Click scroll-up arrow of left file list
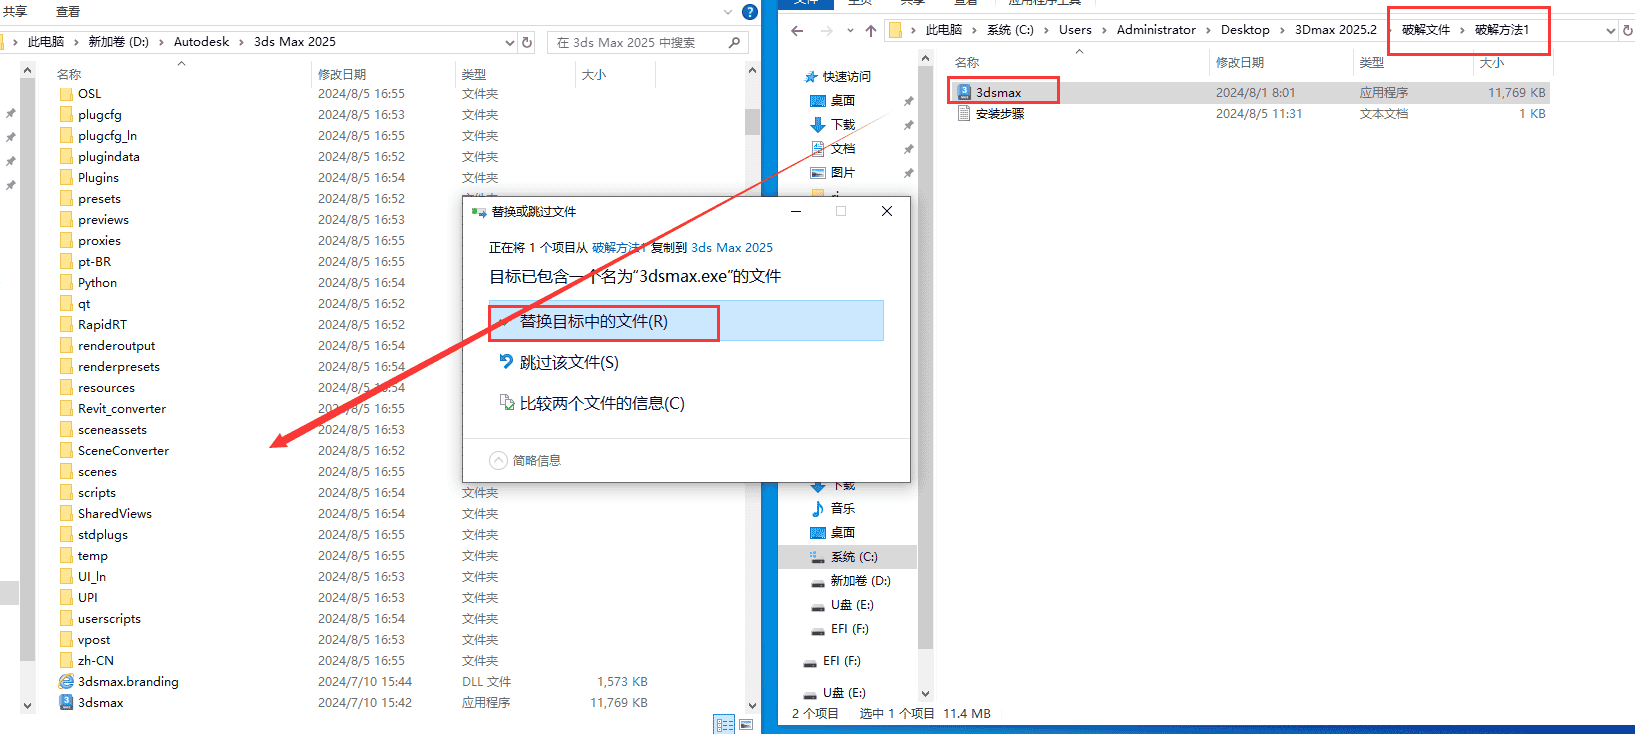1635x734 pixels. click(x=752, y=71)
